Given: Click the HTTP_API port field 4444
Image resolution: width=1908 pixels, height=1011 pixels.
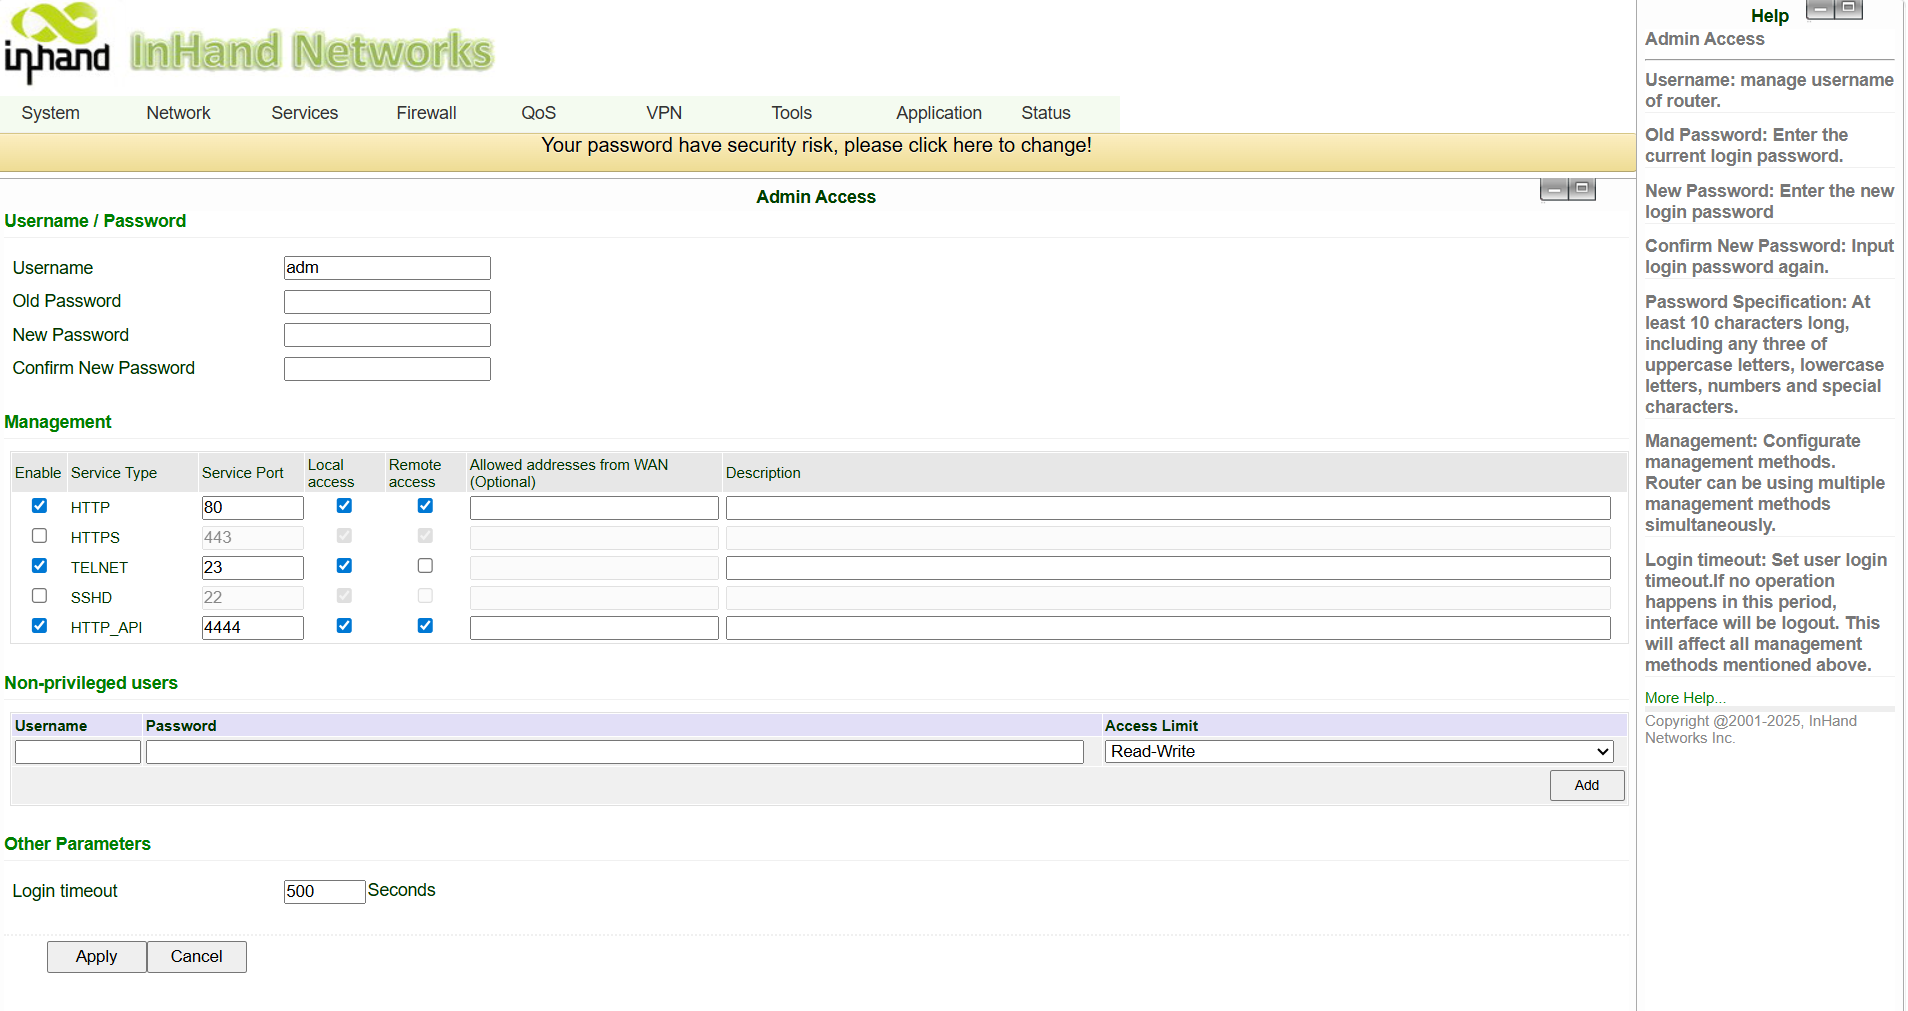Looking at the screenshot, I should [253, 628].
